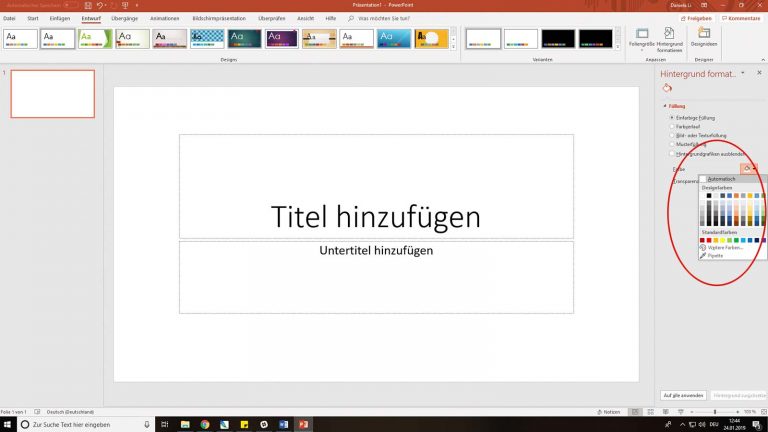
Task: Enable Hintergrundgrafiken ausblenden checkbox
Action: (x=673, y=154)
